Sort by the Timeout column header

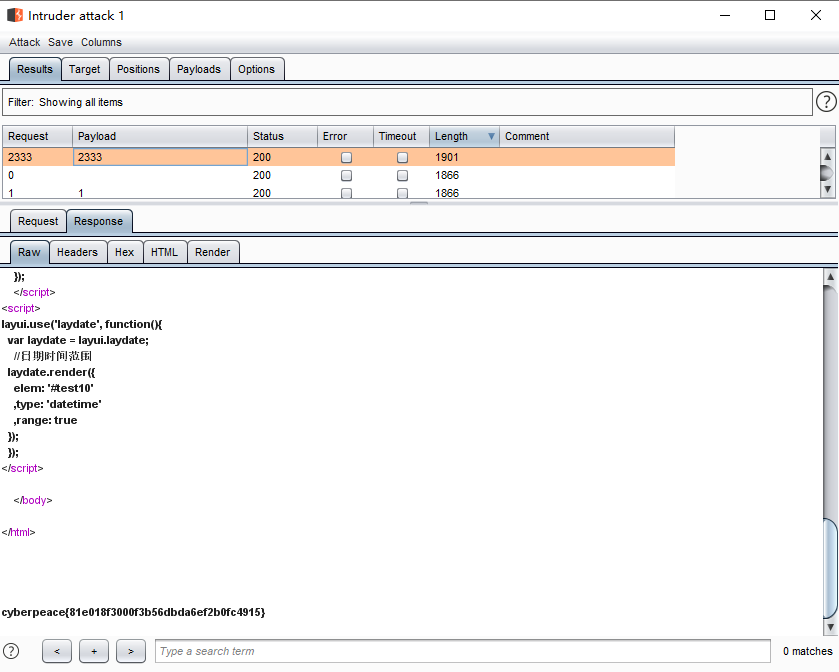(401, 136)
